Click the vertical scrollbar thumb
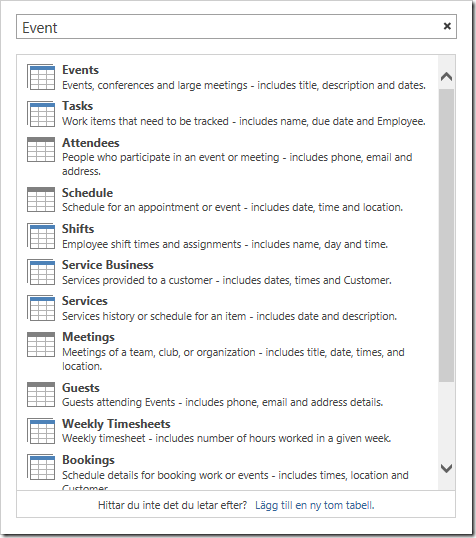This screenshot has height=538, width=476. pos(446,235)
